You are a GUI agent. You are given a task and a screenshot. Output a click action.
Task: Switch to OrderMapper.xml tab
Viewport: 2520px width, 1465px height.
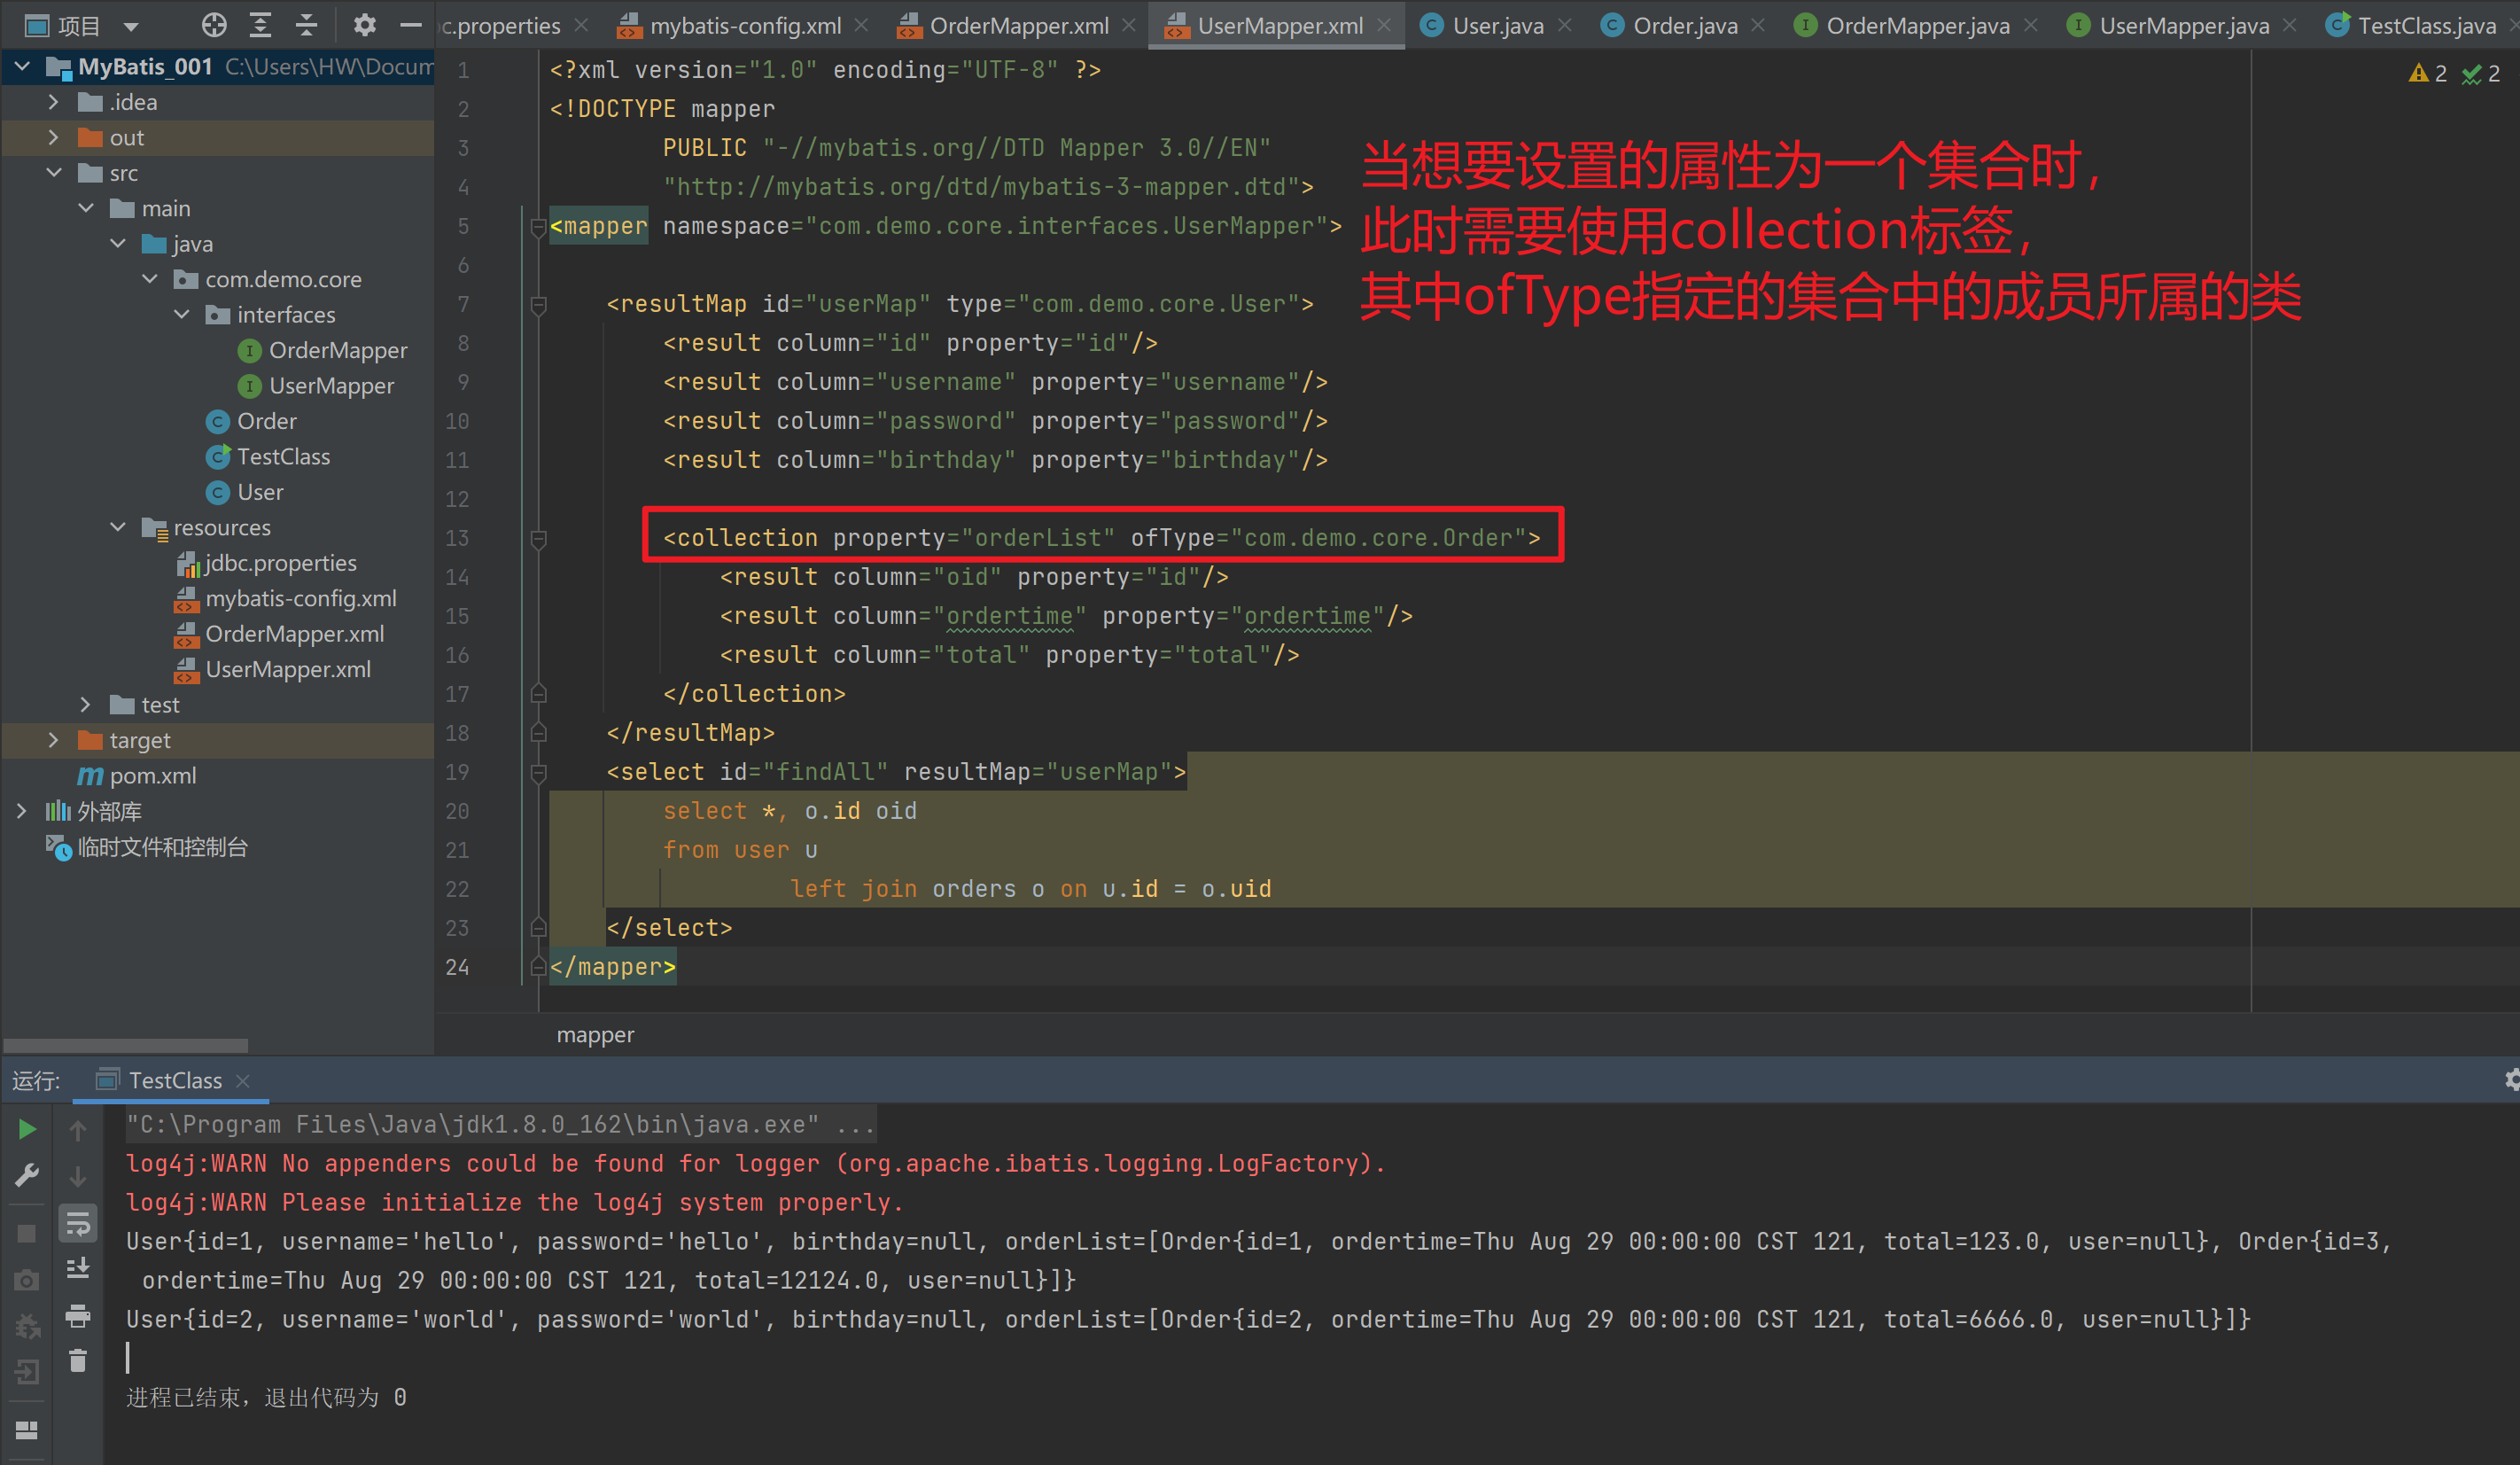(1018, 26)
